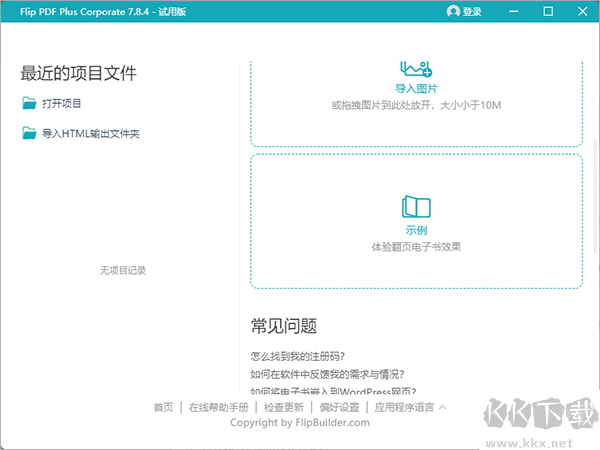This screenshot has height=450, width=600.
Task: Click the 导入图片 label
Action: click(416, 89)
